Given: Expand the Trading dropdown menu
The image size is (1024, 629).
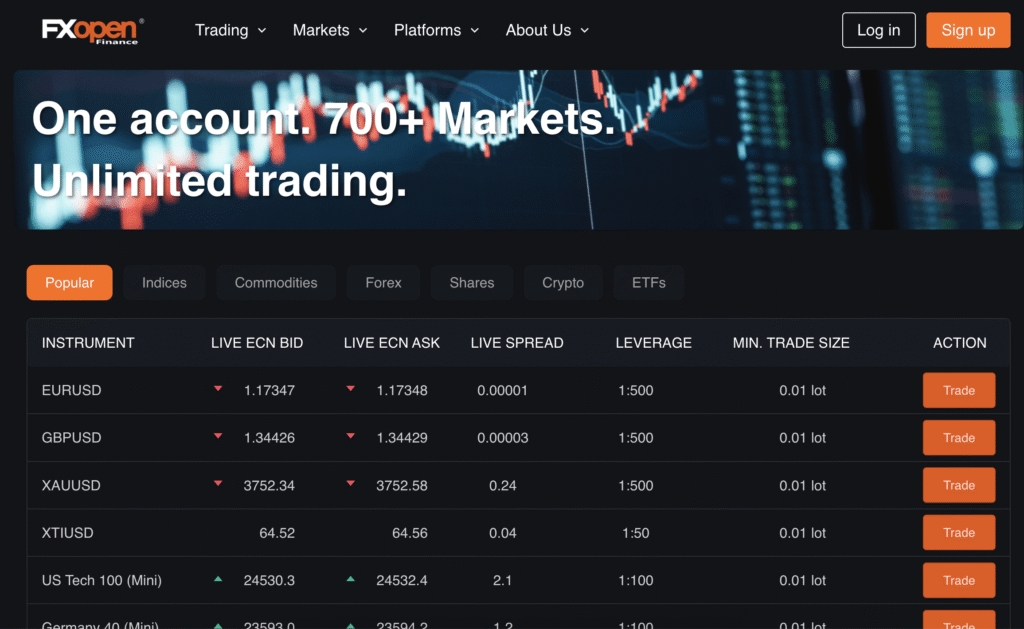Looking at the screenshot, I should point(231,30).
